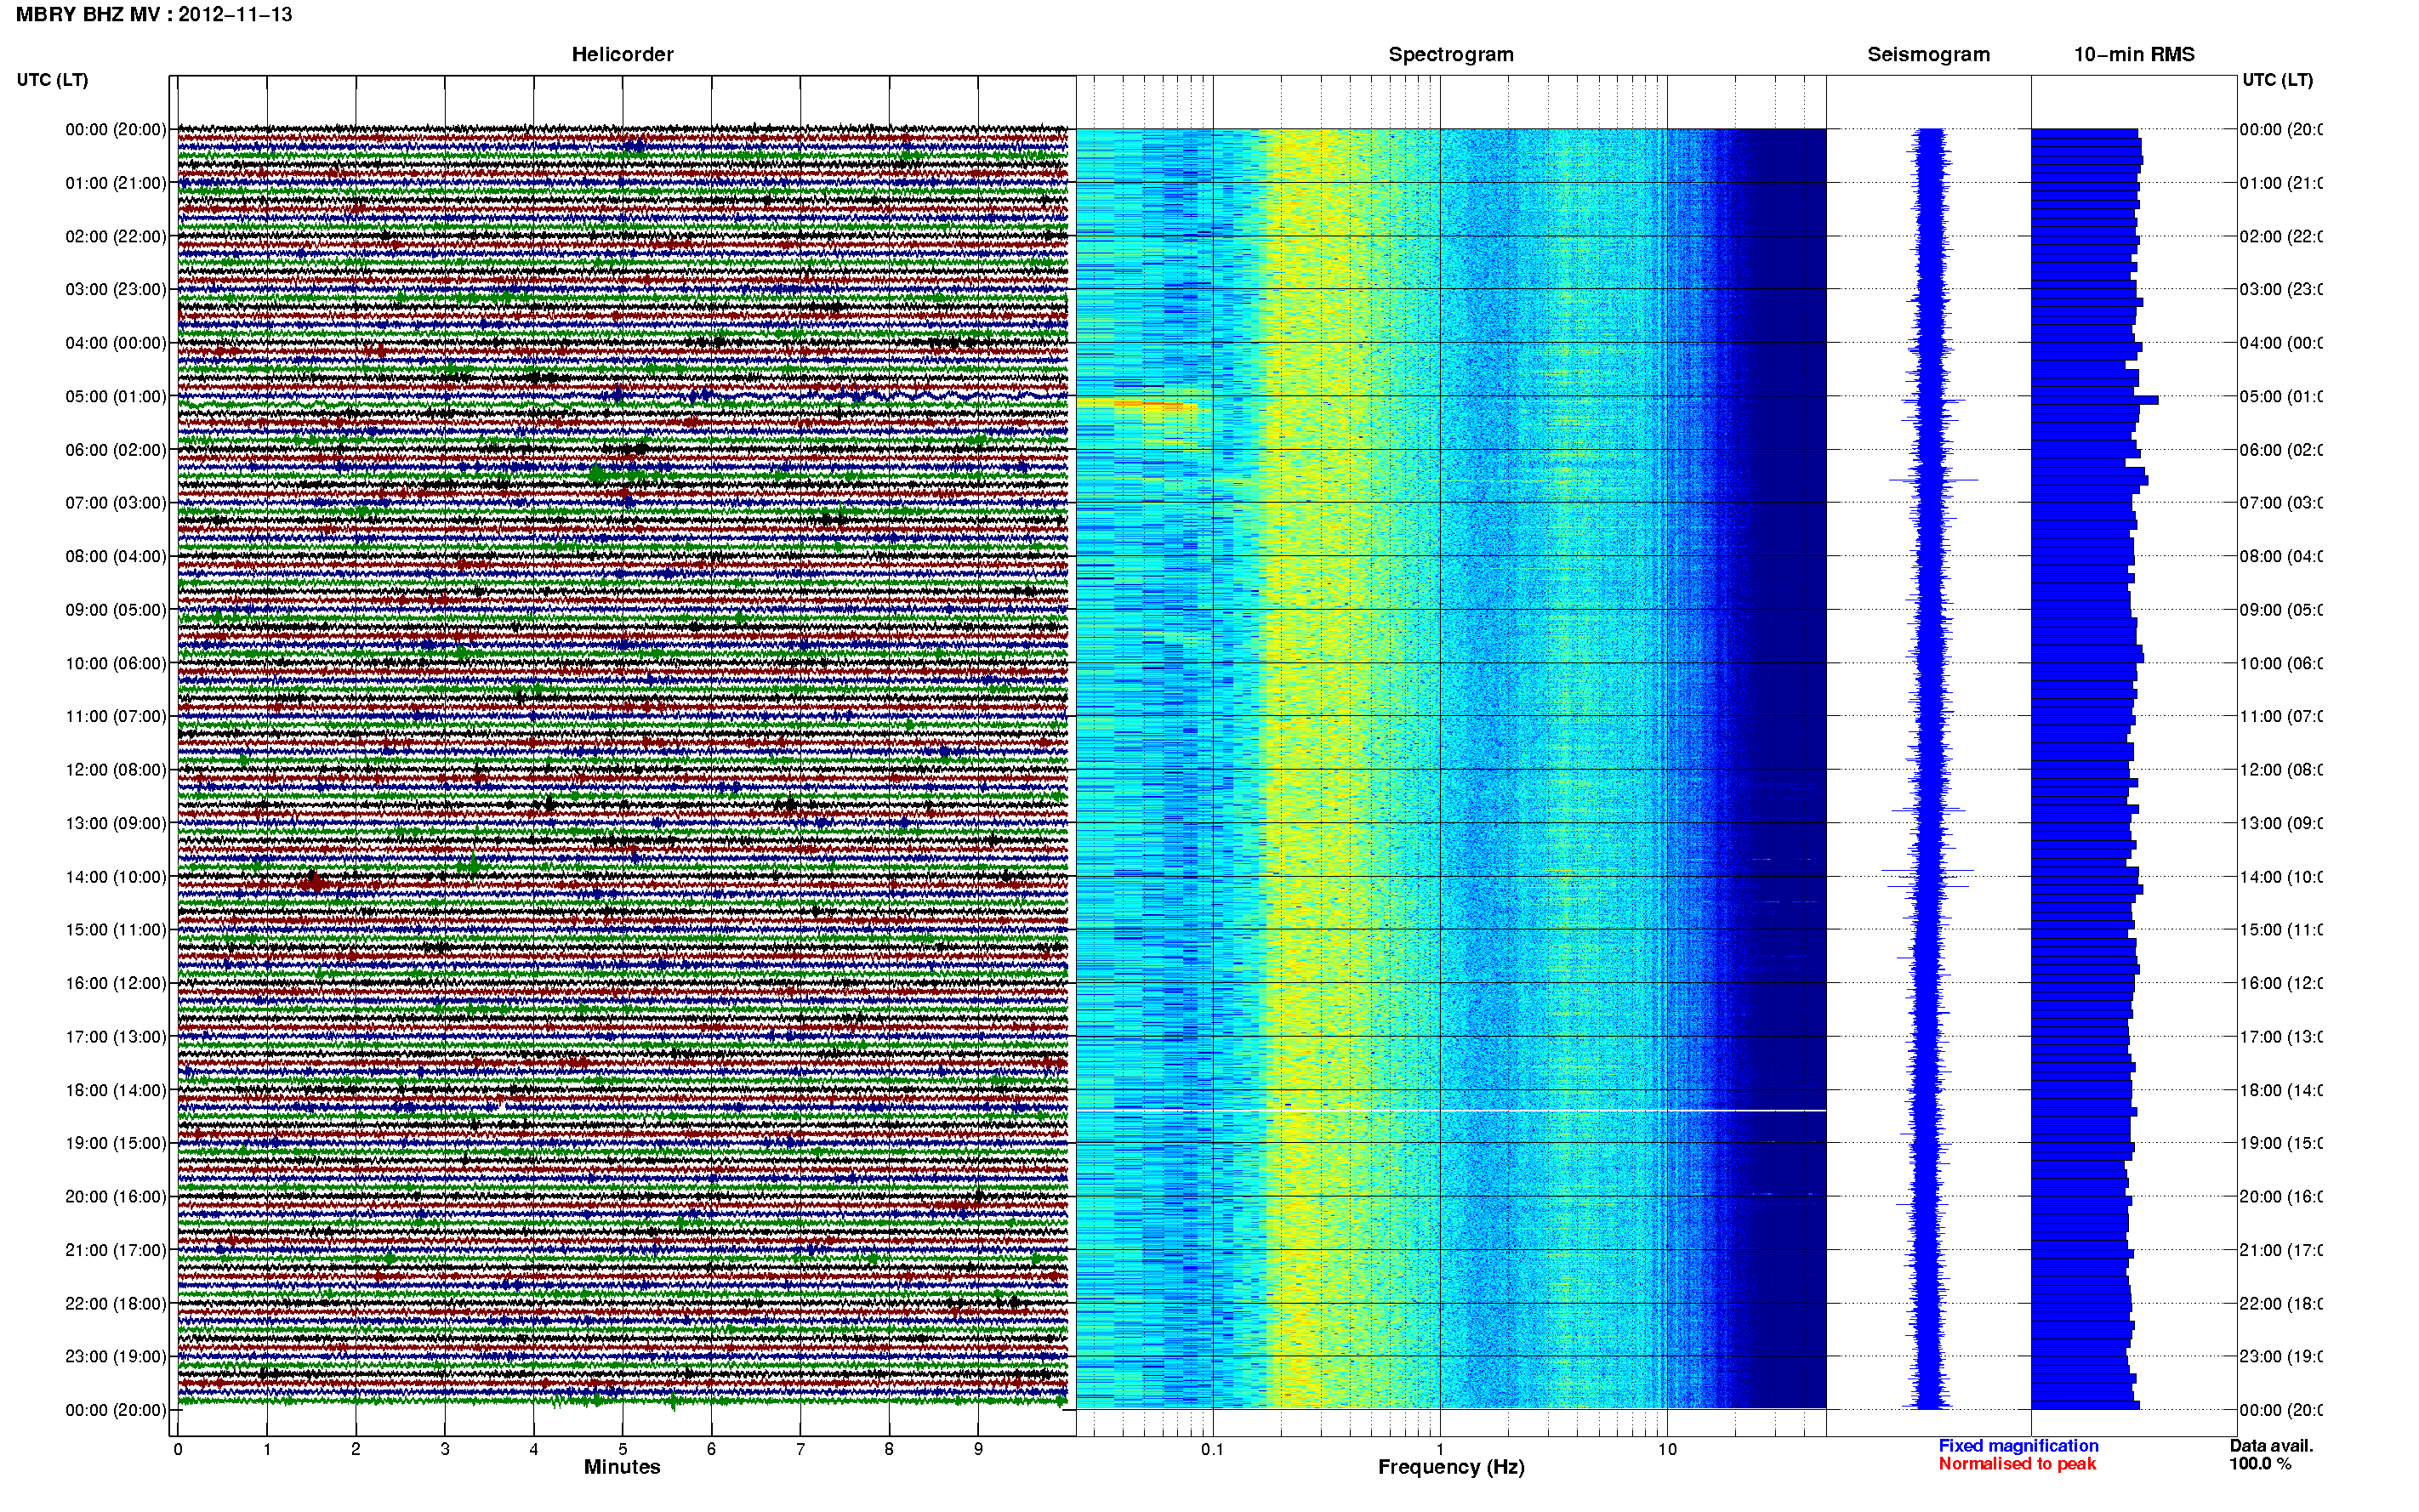Viewport: 2419px width, 1512px height.
Task: Click the "10" tick on the frequency axis
Action: pos(1667,1449)
